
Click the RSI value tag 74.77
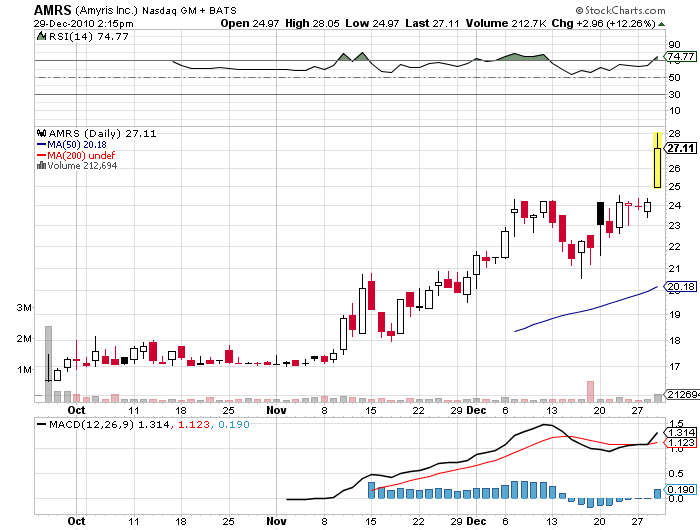click(x=680, y=56)
